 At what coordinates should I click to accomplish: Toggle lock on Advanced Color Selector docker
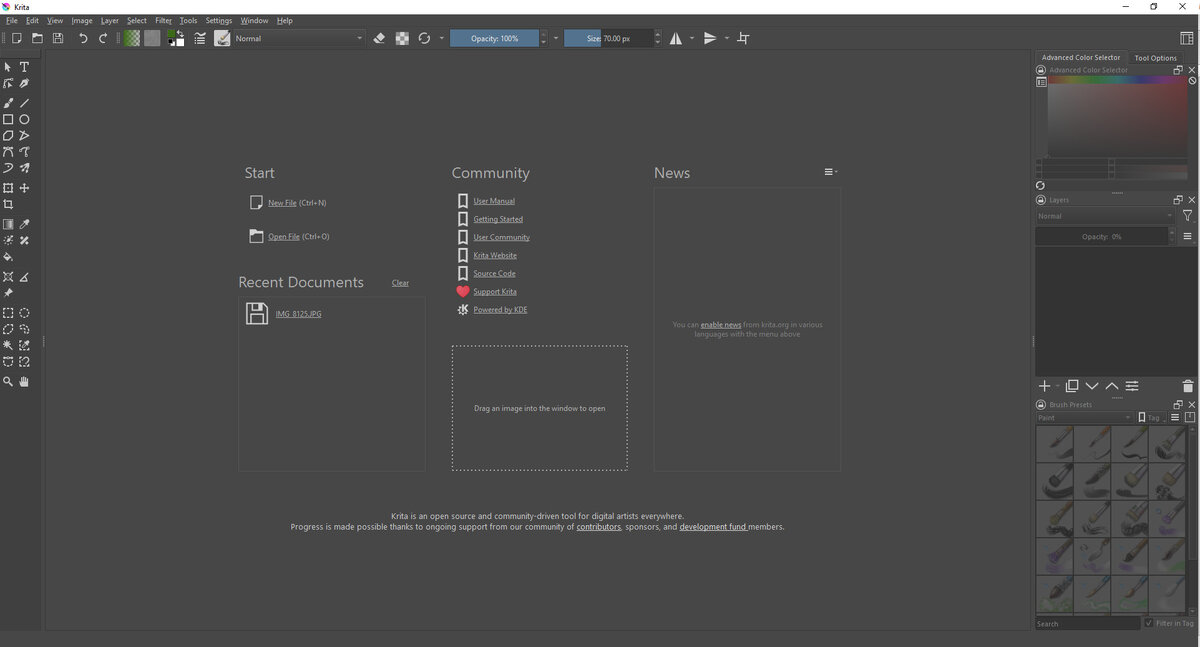click(1041, 70)
